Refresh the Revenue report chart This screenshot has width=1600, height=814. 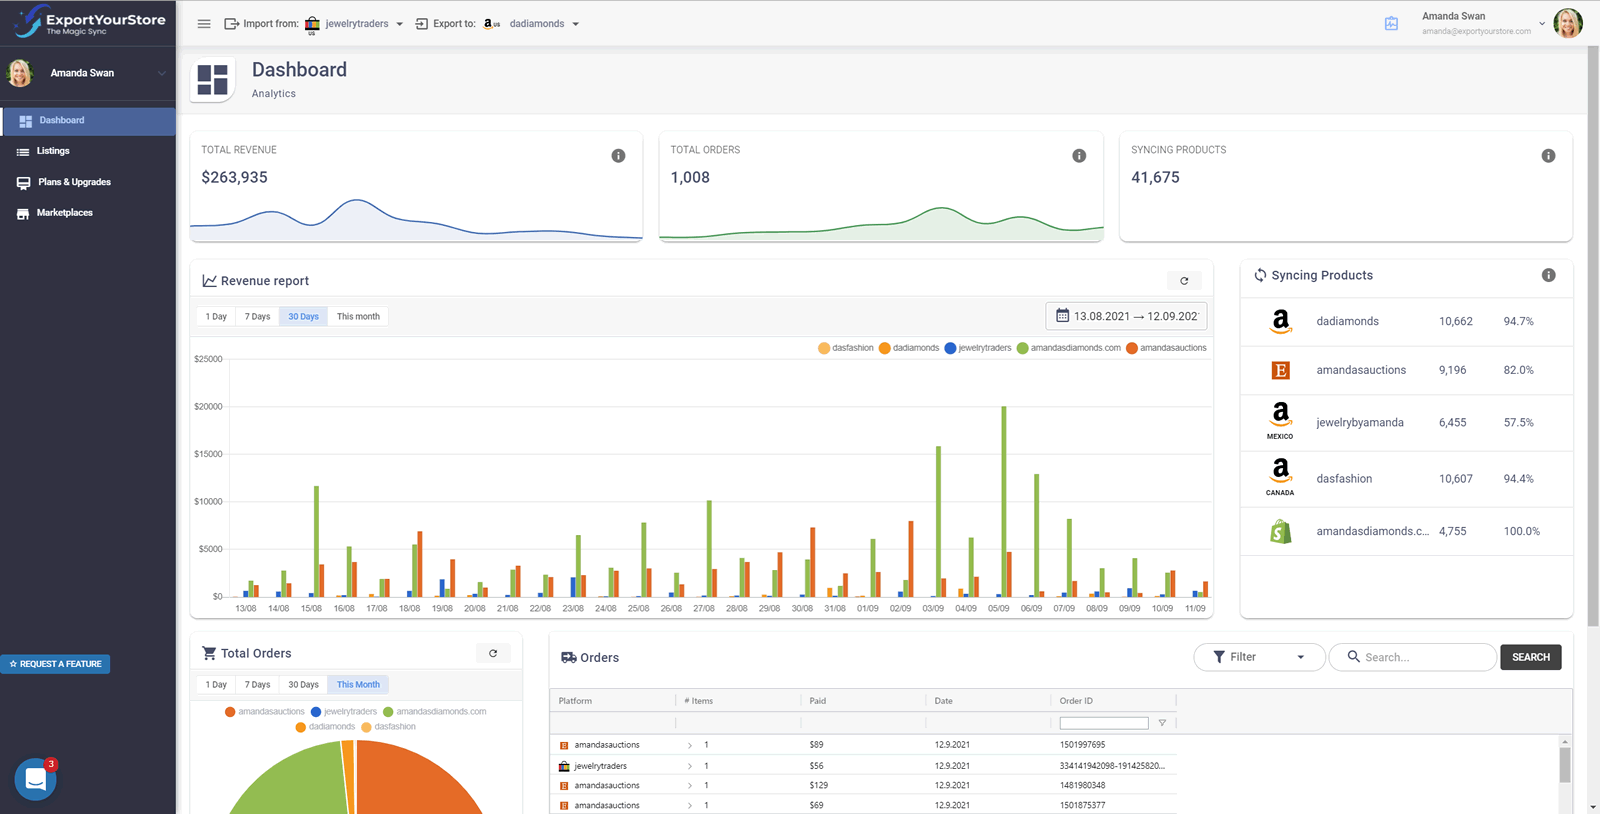1184,281
